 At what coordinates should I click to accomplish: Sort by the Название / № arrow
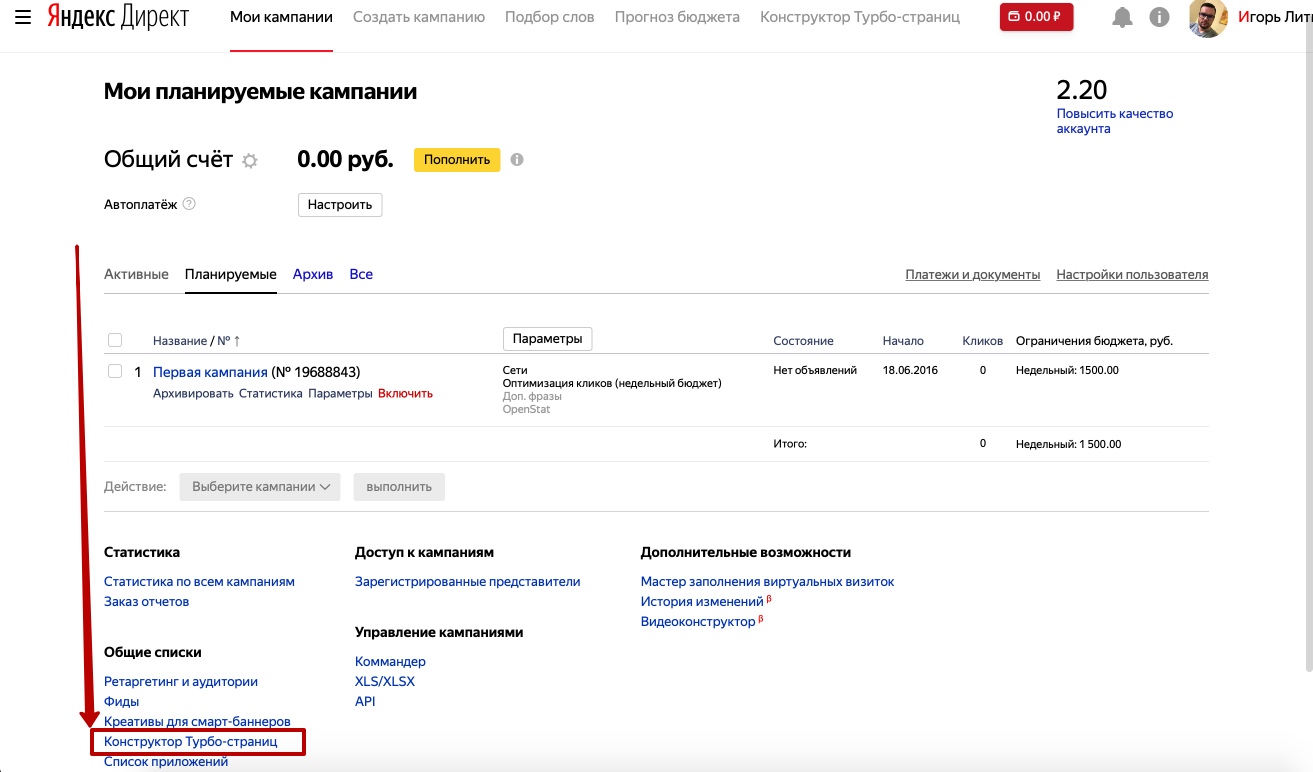237,341
